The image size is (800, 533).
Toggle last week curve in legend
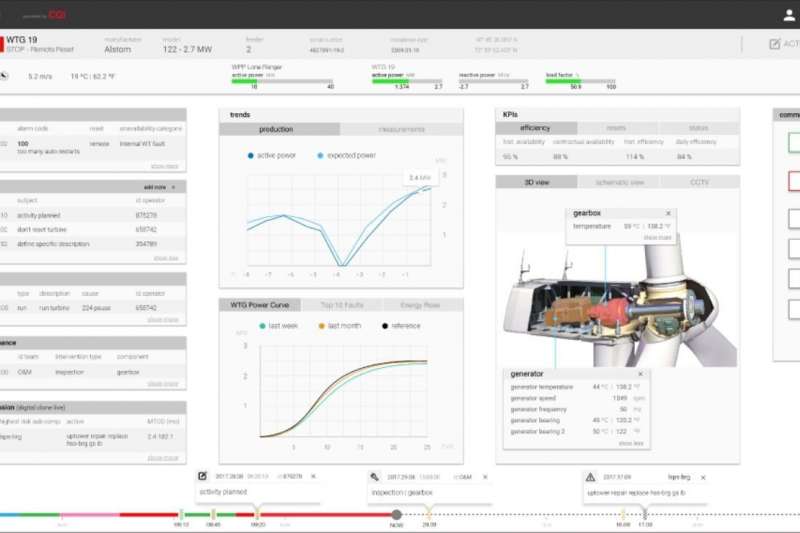click(x=279, y=326)
